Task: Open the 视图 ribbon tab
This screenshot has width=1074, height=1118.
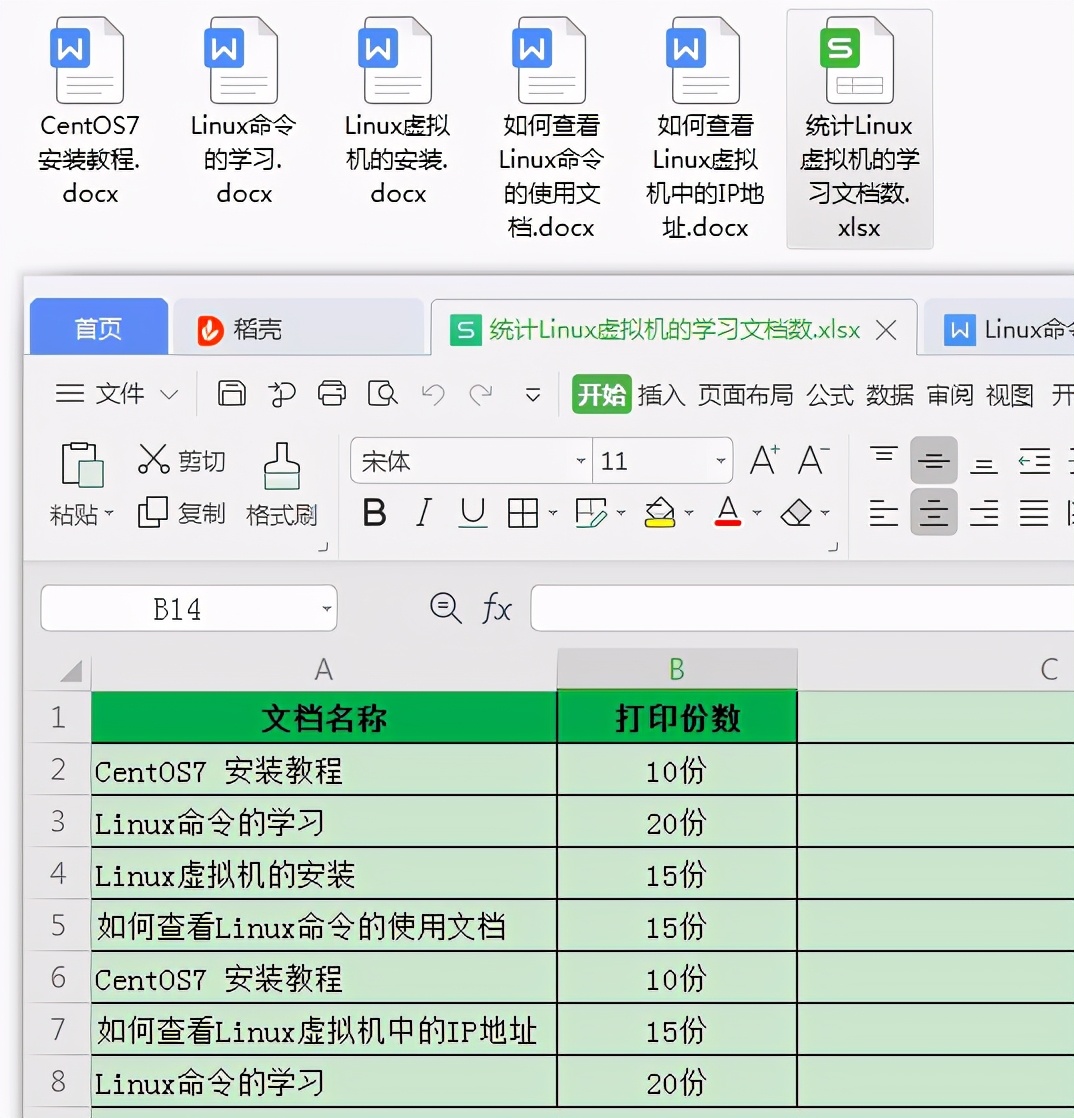Action: click(1010, 394)
